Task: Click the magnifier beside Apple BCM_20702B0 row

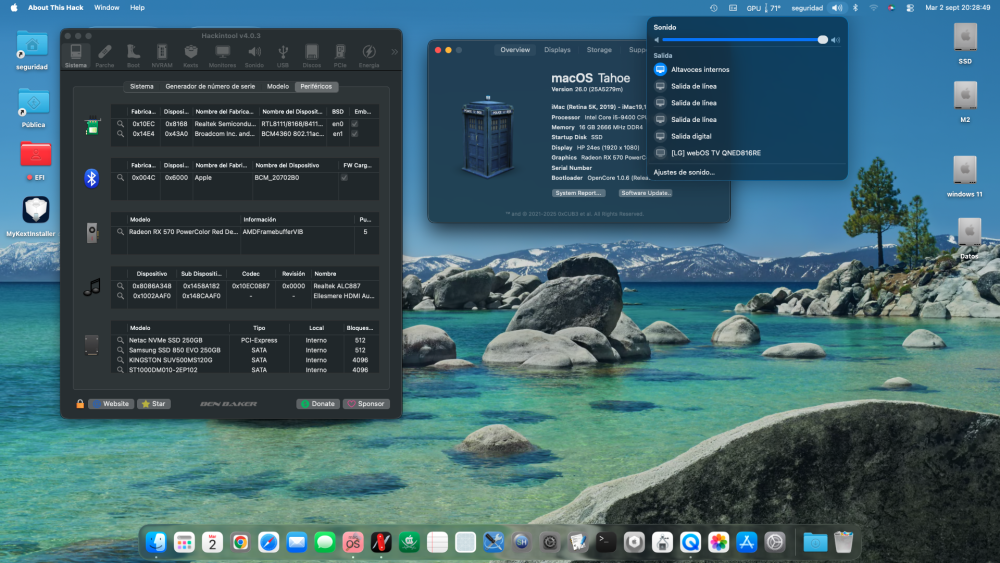Action: tap(120, 178)
